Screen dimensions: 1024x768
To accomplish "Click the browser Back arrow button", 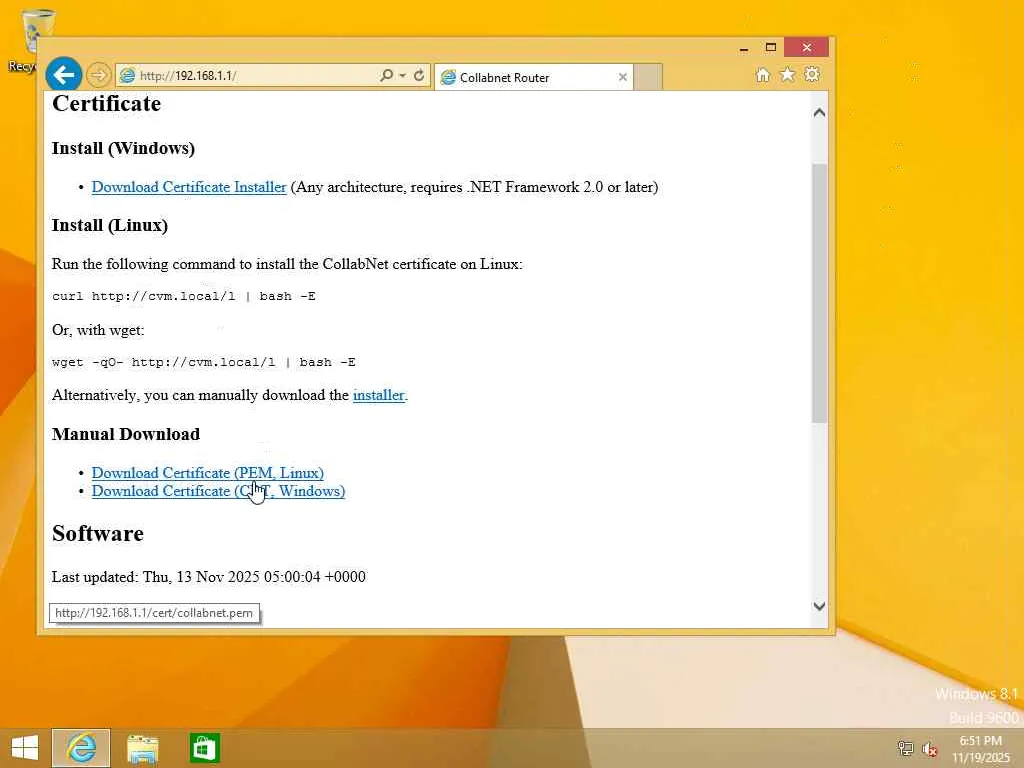I will (63, 75).
